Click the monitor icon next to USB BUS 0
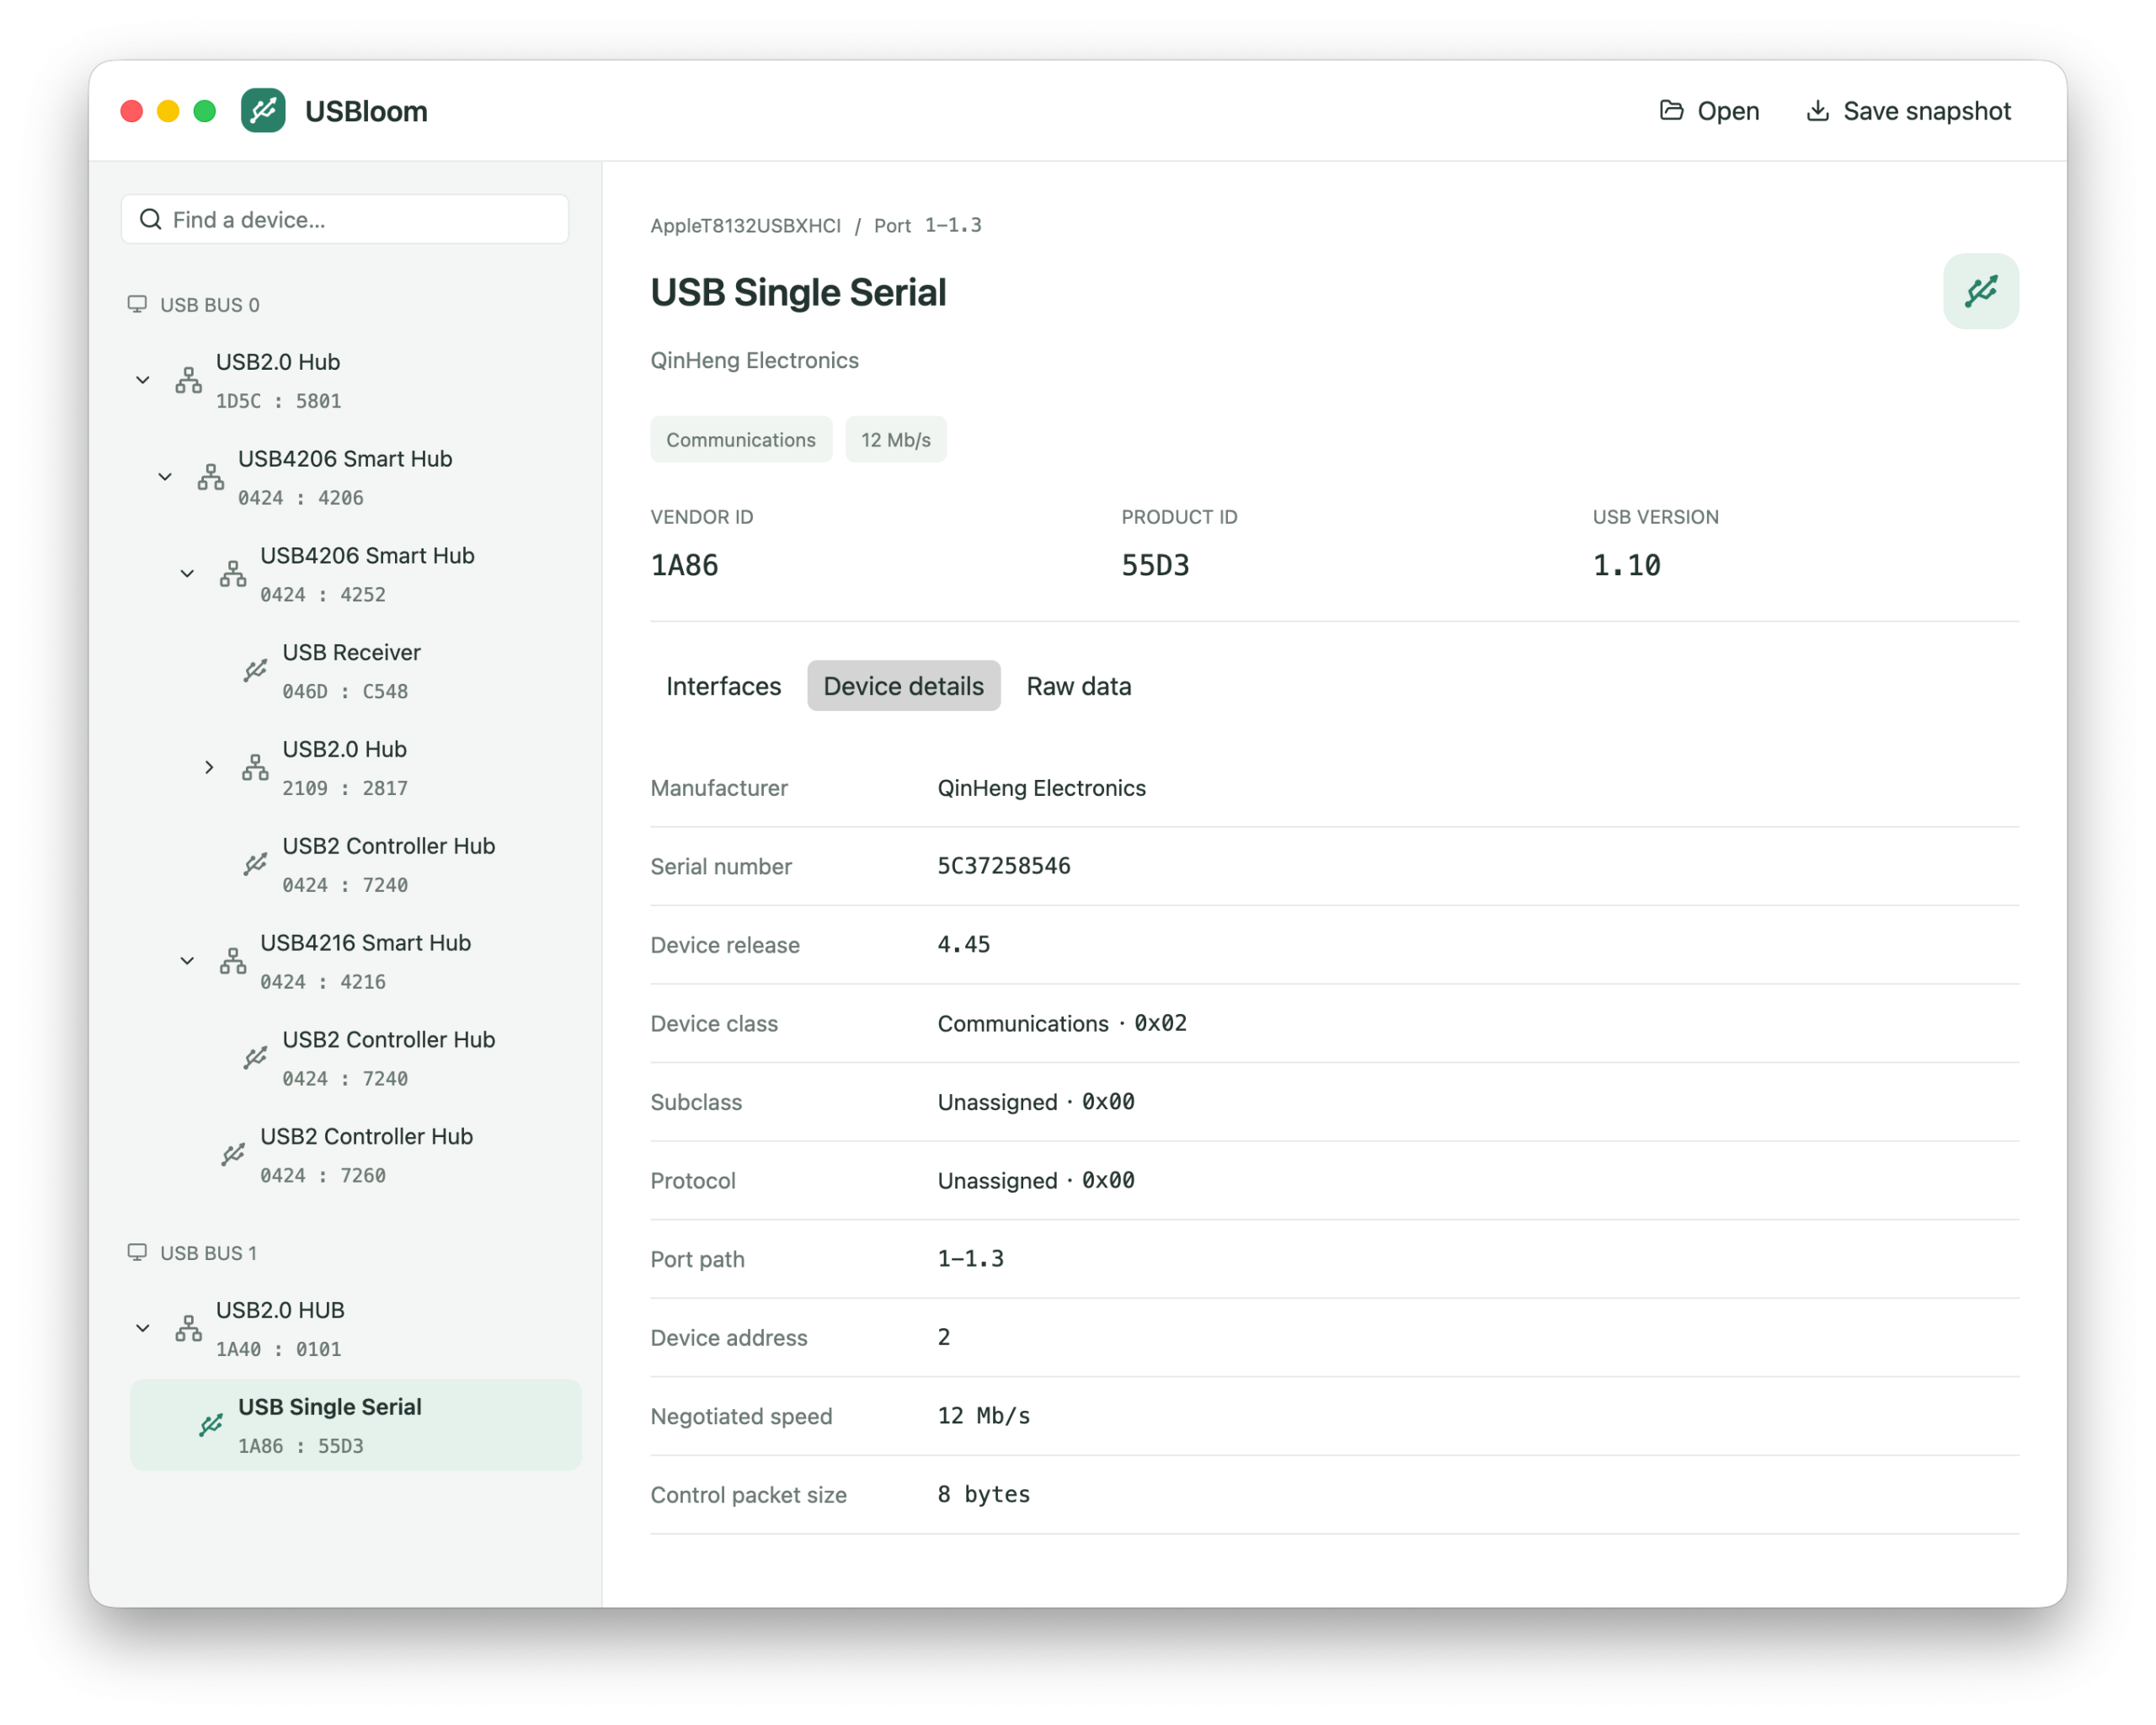The image size is (2156, 1725). [137, 304]
